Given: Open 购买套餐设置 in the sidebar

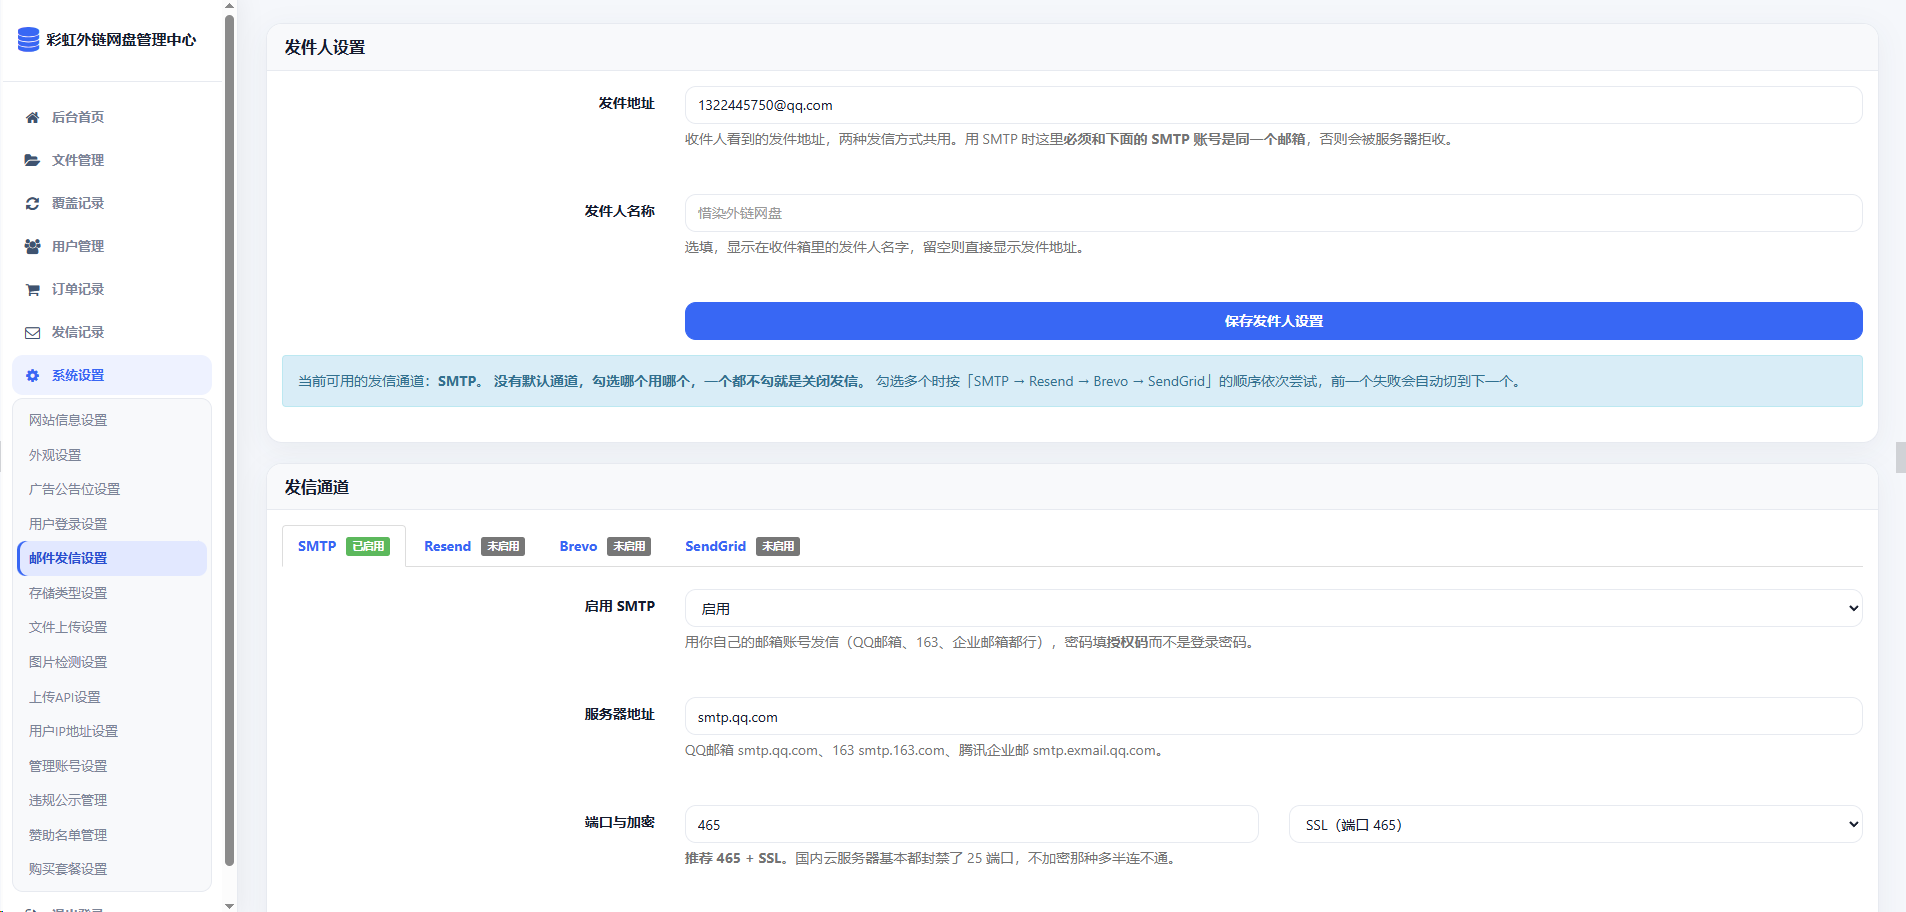Looking at the screenshot, I should [68, 869].
